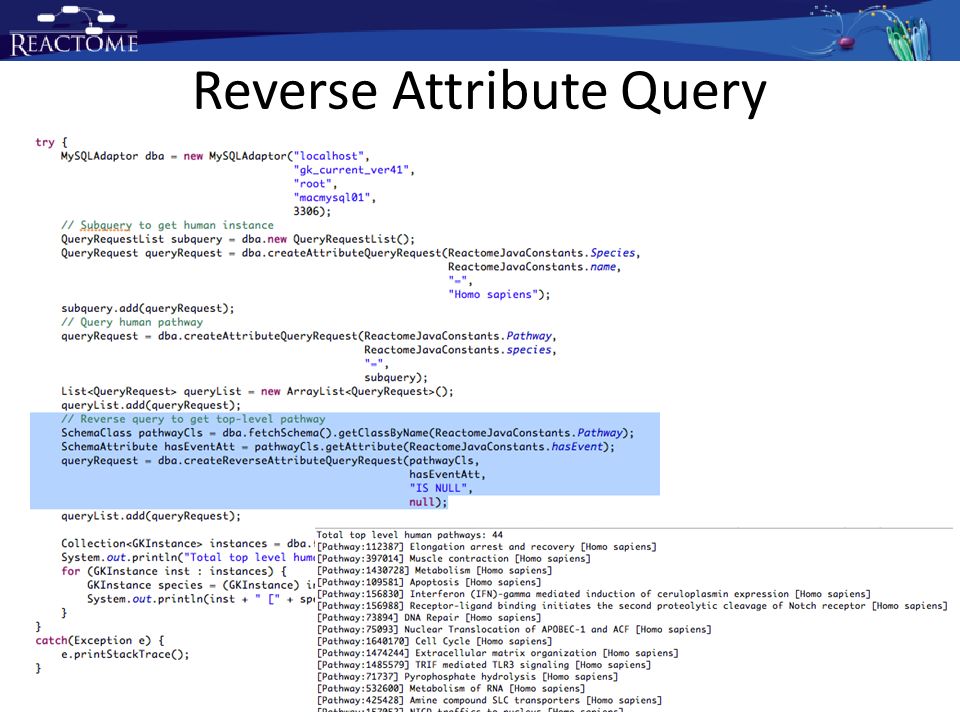960x720 pixels.
Task: Click the Collection<GKInstance> instances line
Action: (x=187, y=544)
